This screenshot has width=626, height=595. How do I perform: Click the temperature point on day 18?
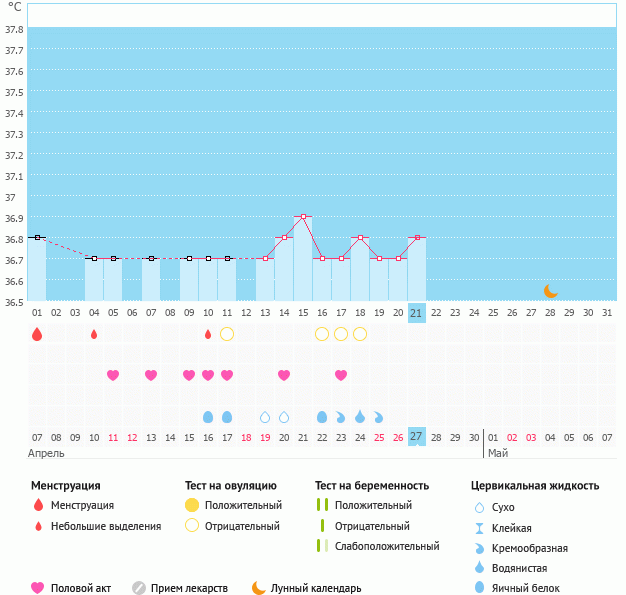360,237
